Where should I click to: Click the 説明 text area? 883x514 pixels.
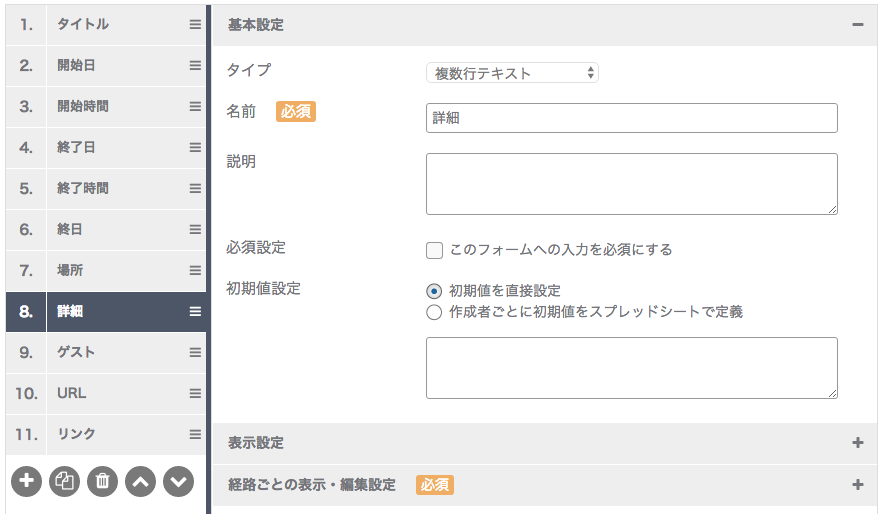pyautogui.click(x=631, y=184)
